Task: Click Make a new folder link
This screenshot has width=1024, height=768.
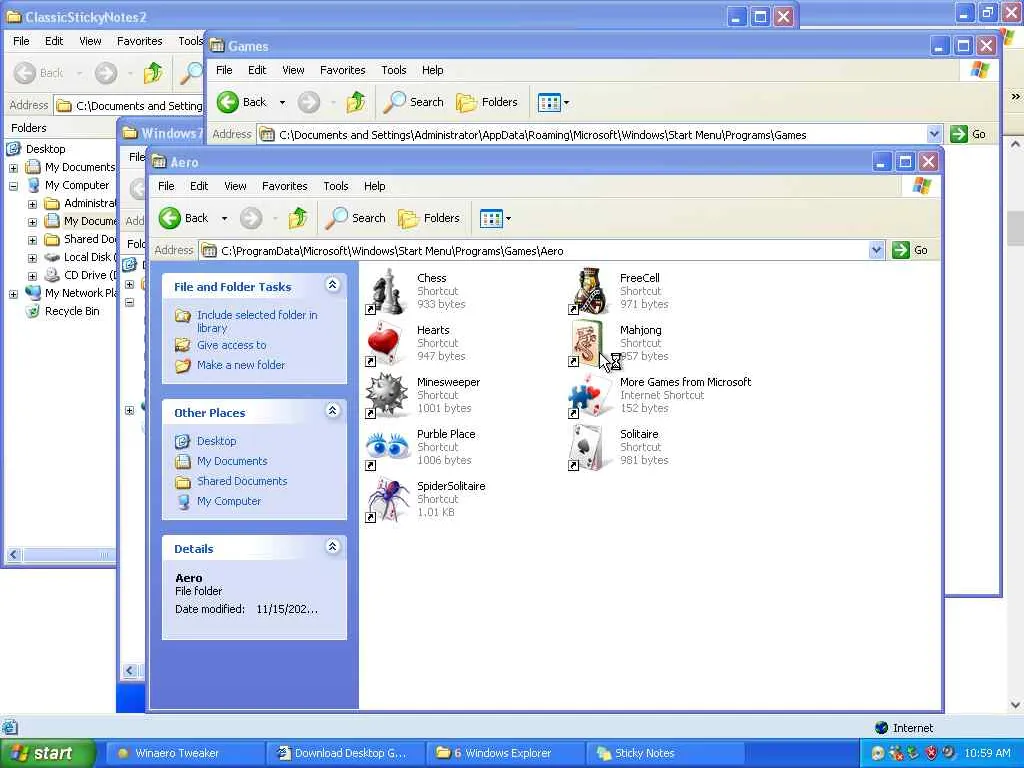Action: point(240,365)
